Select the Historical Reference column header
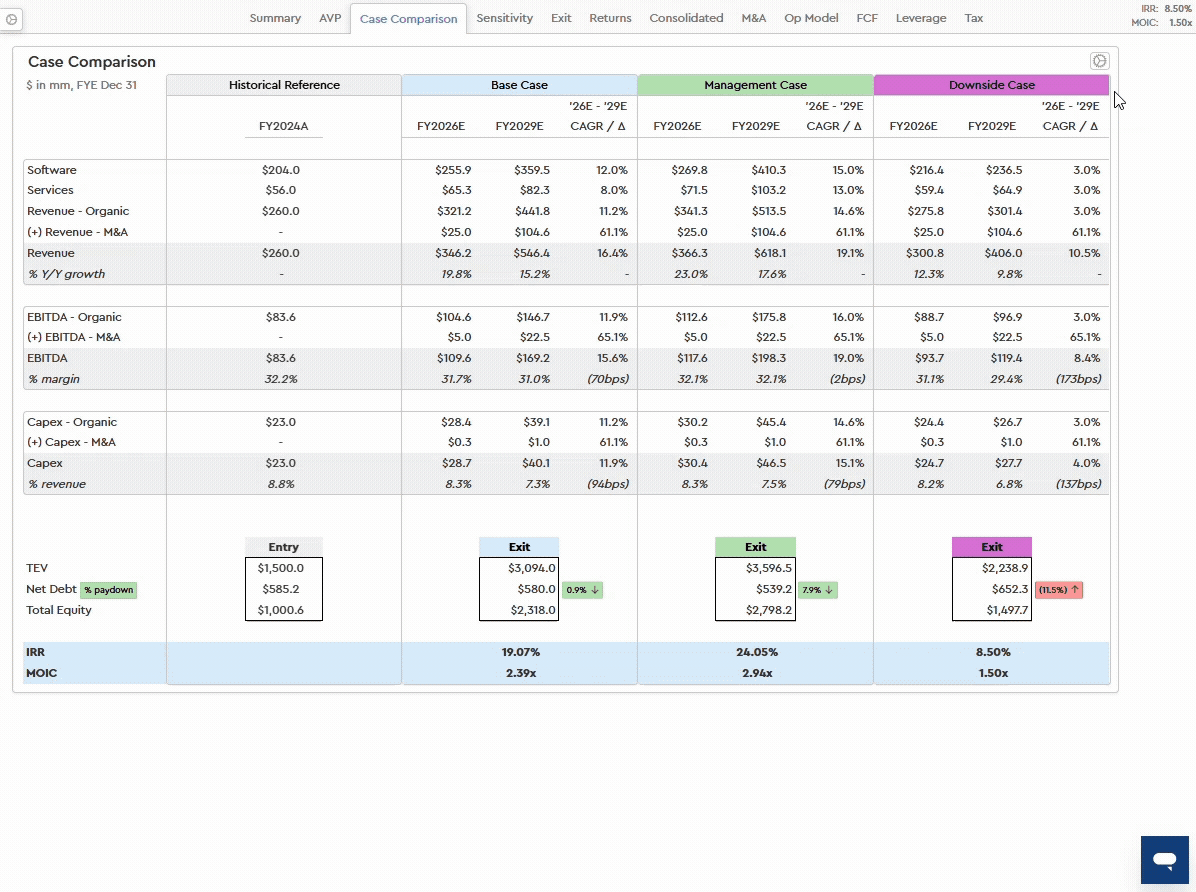The width and height of the screenshot is (1196, 892). click(284, 85)
